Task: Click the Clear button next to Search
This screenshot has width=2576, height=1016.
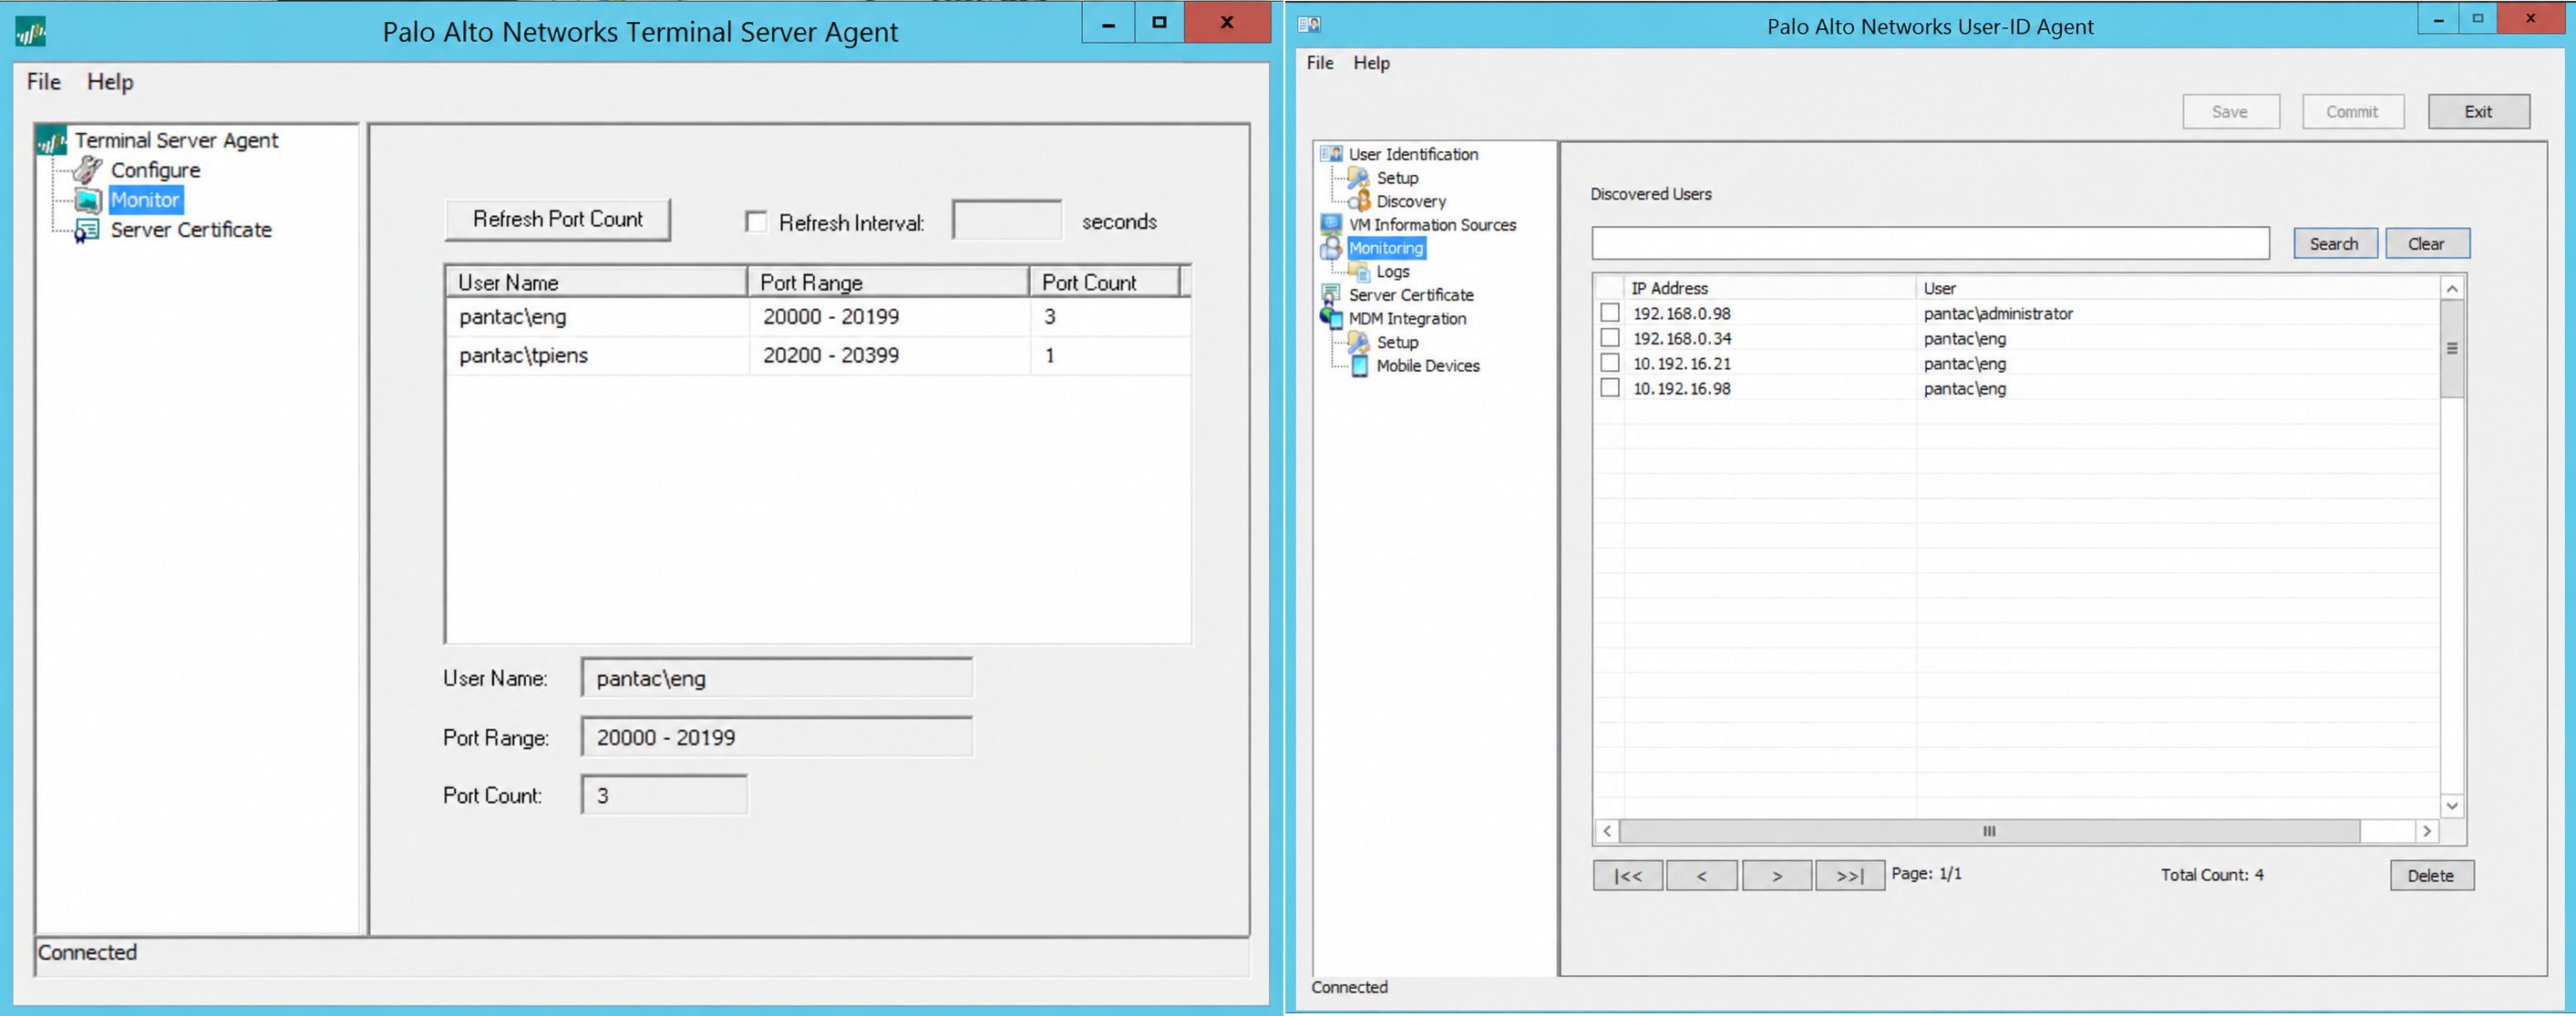Action: [x=2427, y=244]
